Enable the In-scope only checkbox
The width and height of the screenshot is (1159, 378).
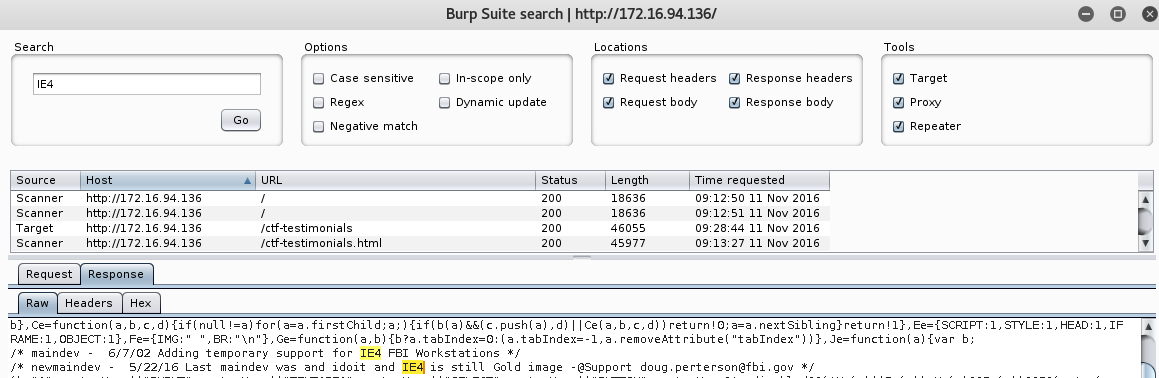[444, 78]
